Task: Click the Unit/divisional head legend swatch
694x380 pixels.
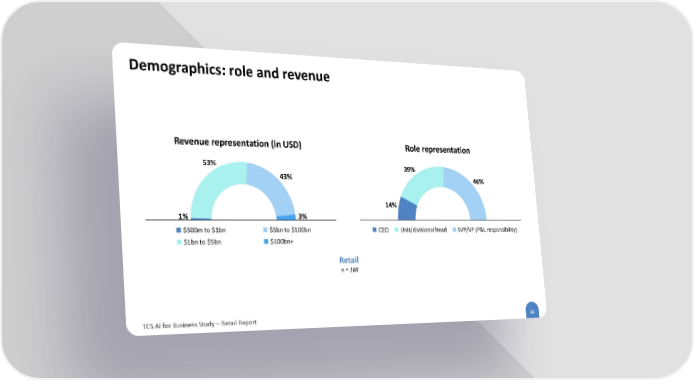Action: (x=397, y=230)
